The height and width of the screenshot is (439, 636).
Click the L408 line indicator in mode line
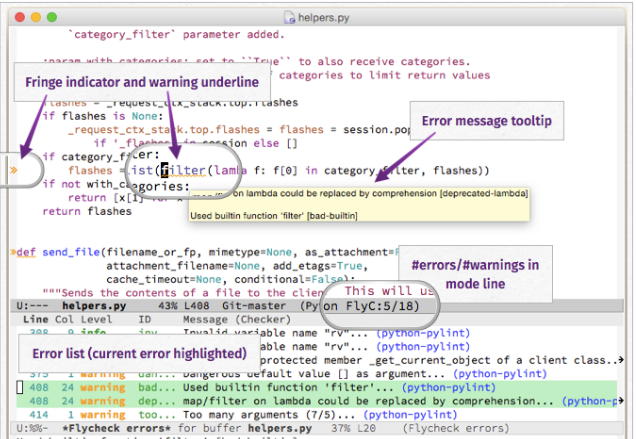pos(196,306)
